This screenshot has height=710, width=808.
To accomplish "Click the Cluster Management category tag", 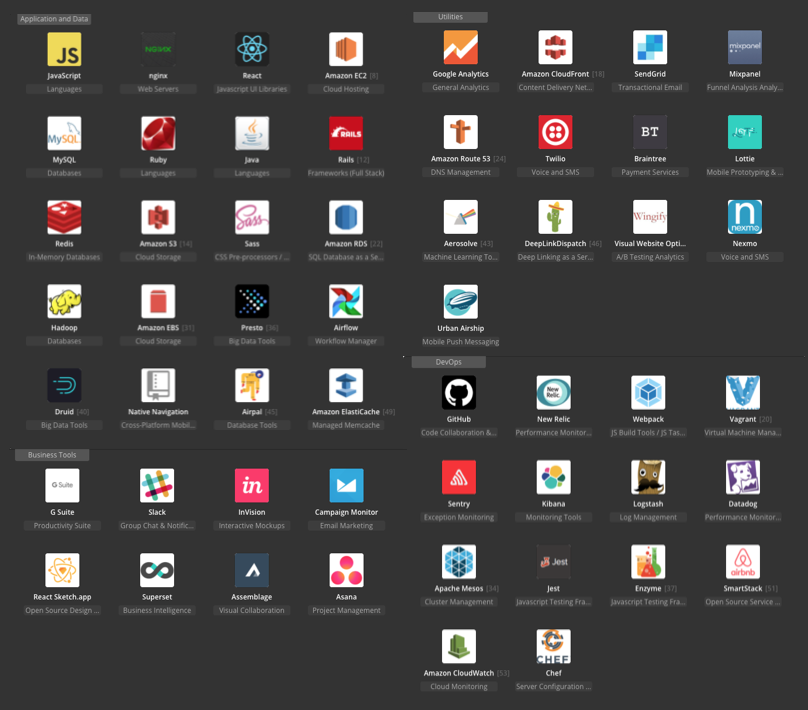I will click(459, 601).
